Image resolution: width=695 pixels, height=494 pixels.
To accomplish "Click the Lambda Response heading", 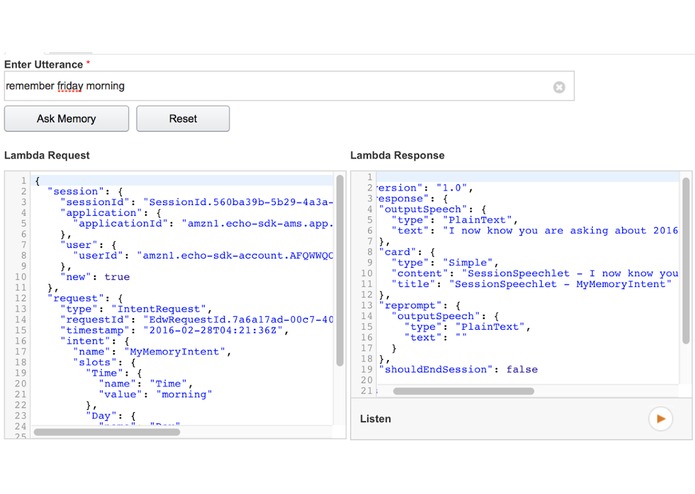I will [x=398, y=156].
